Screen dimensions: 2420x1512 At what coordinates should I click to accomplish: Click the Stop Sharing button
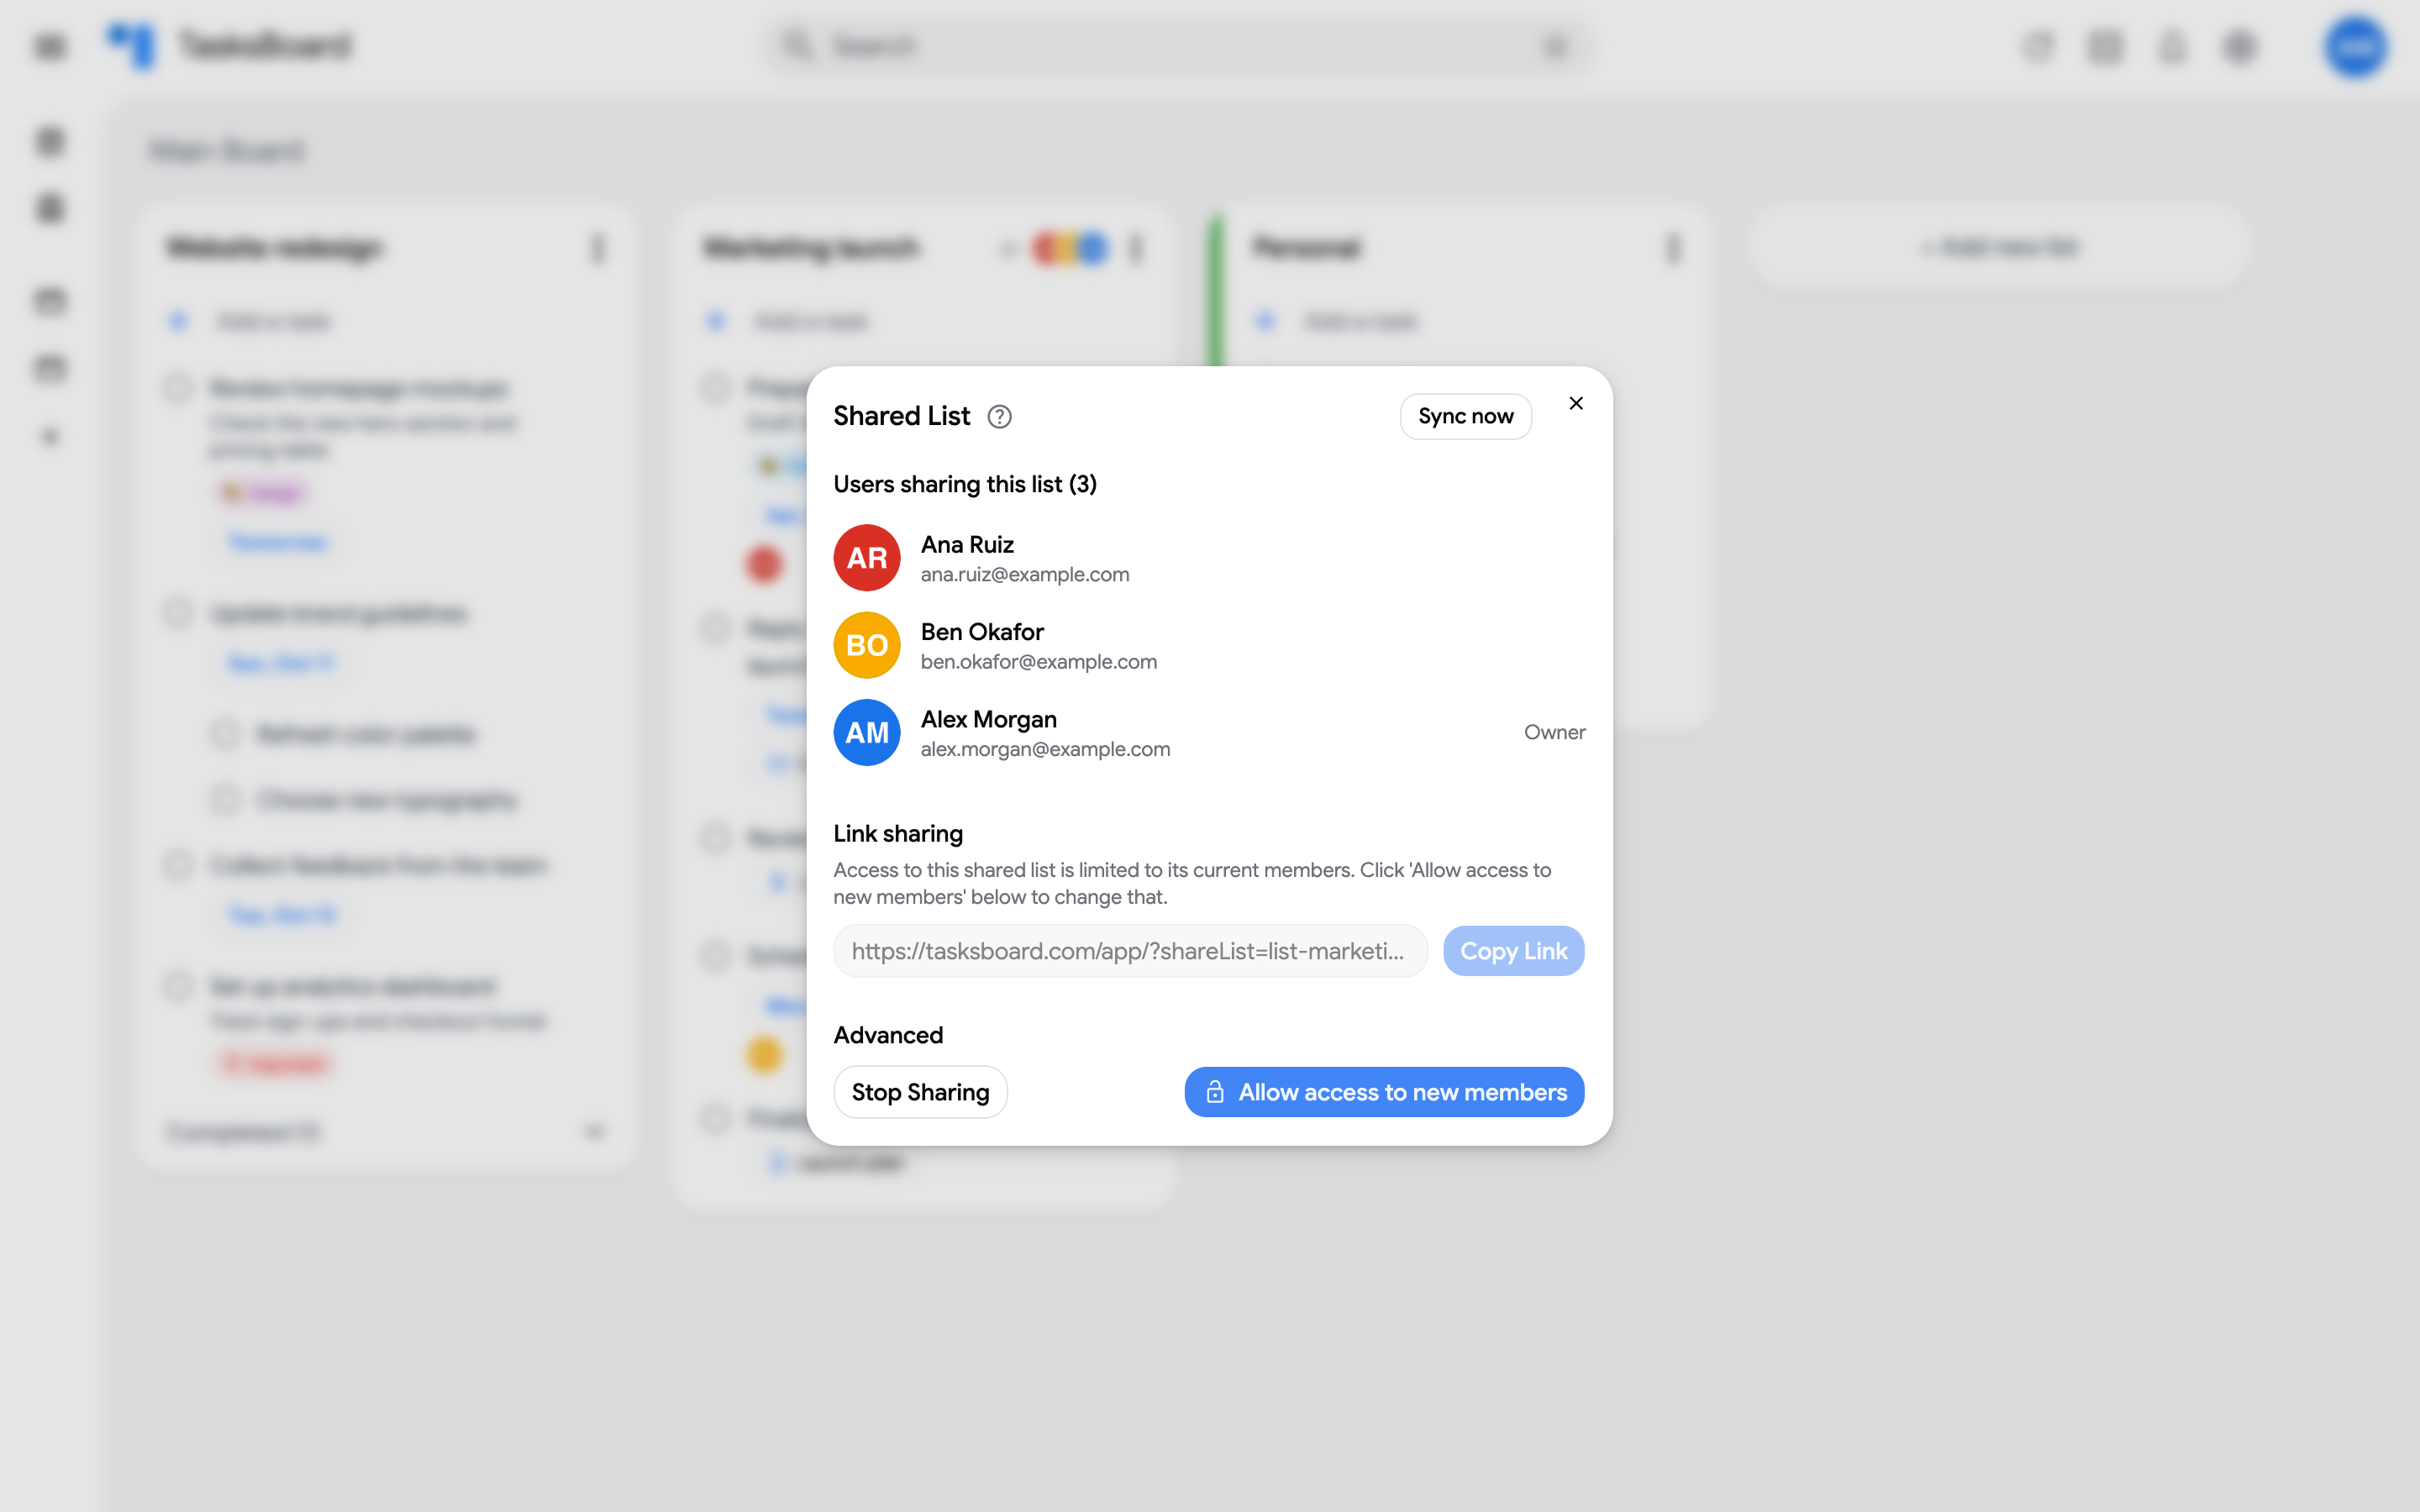tap(920, 1092)
